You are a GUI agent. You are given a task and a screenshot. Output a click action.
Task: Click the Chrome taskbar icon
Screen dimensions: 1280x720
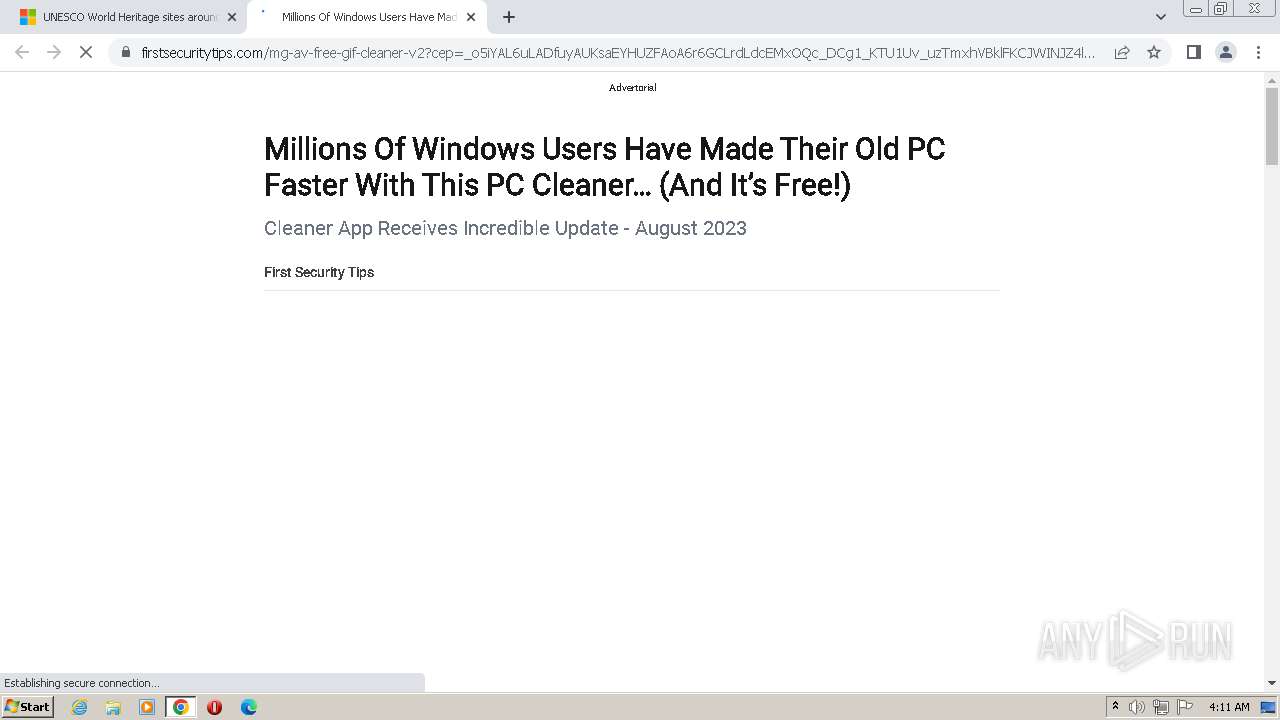pos(181,707)
